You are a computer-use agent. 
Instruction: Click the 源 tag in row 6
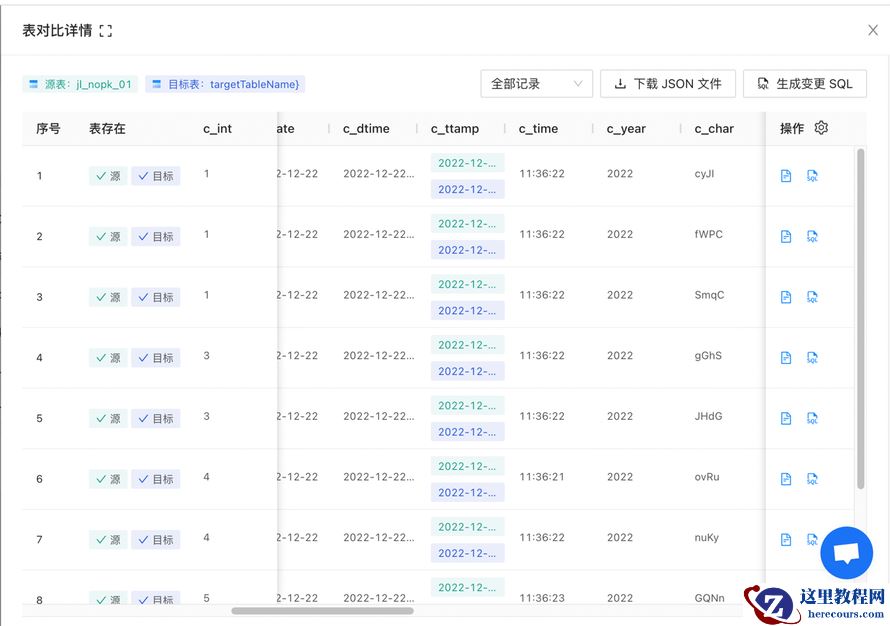tap(108, 480)
